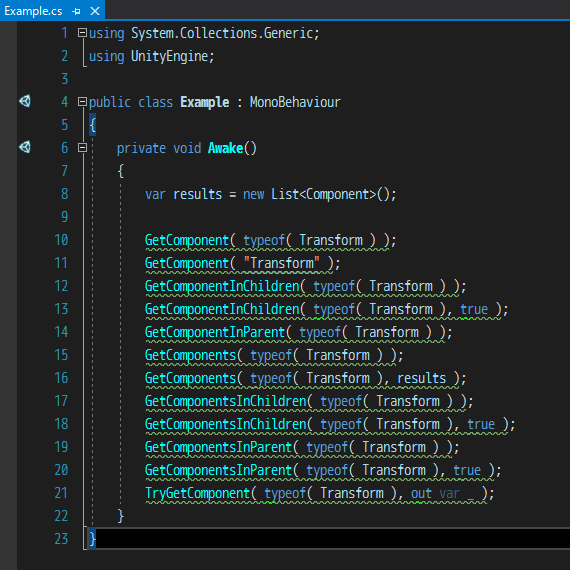Click the results variable on line 8
Screen dimensions: 570x570
pyautogui.click(x=197, y=194)
